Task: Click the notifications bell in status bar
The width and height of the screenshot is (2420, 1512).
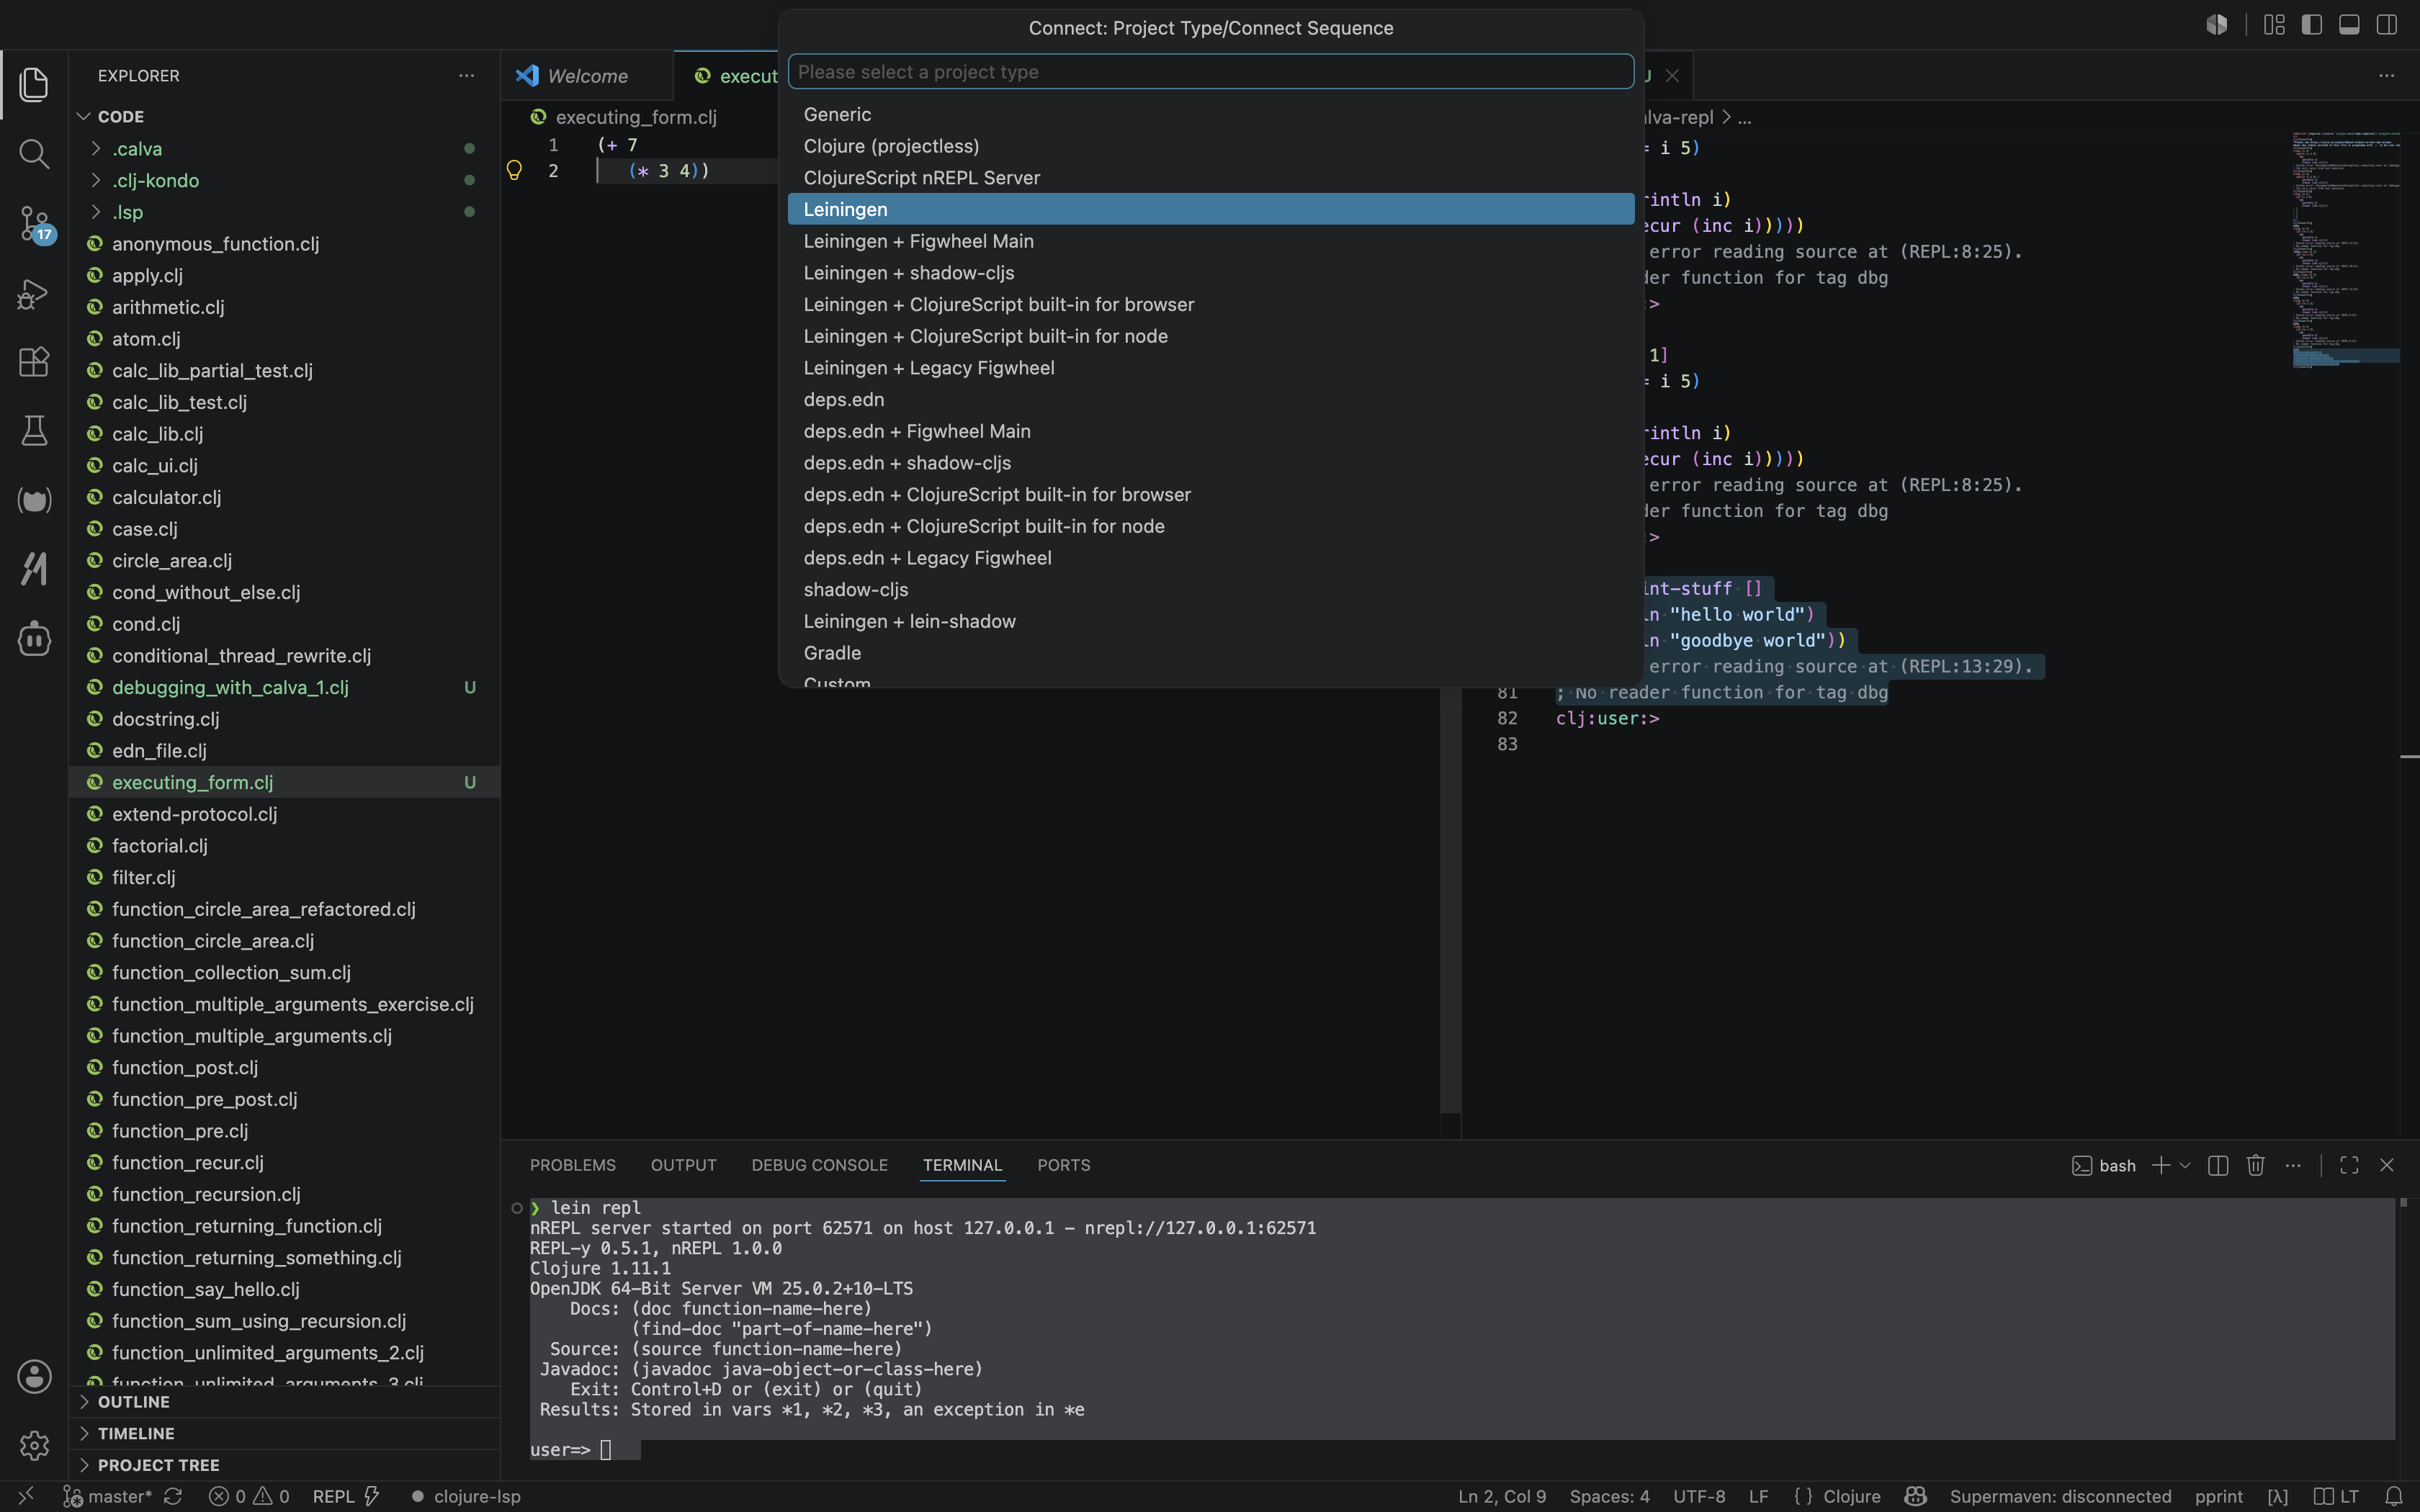Action: pos(2393,1496)
